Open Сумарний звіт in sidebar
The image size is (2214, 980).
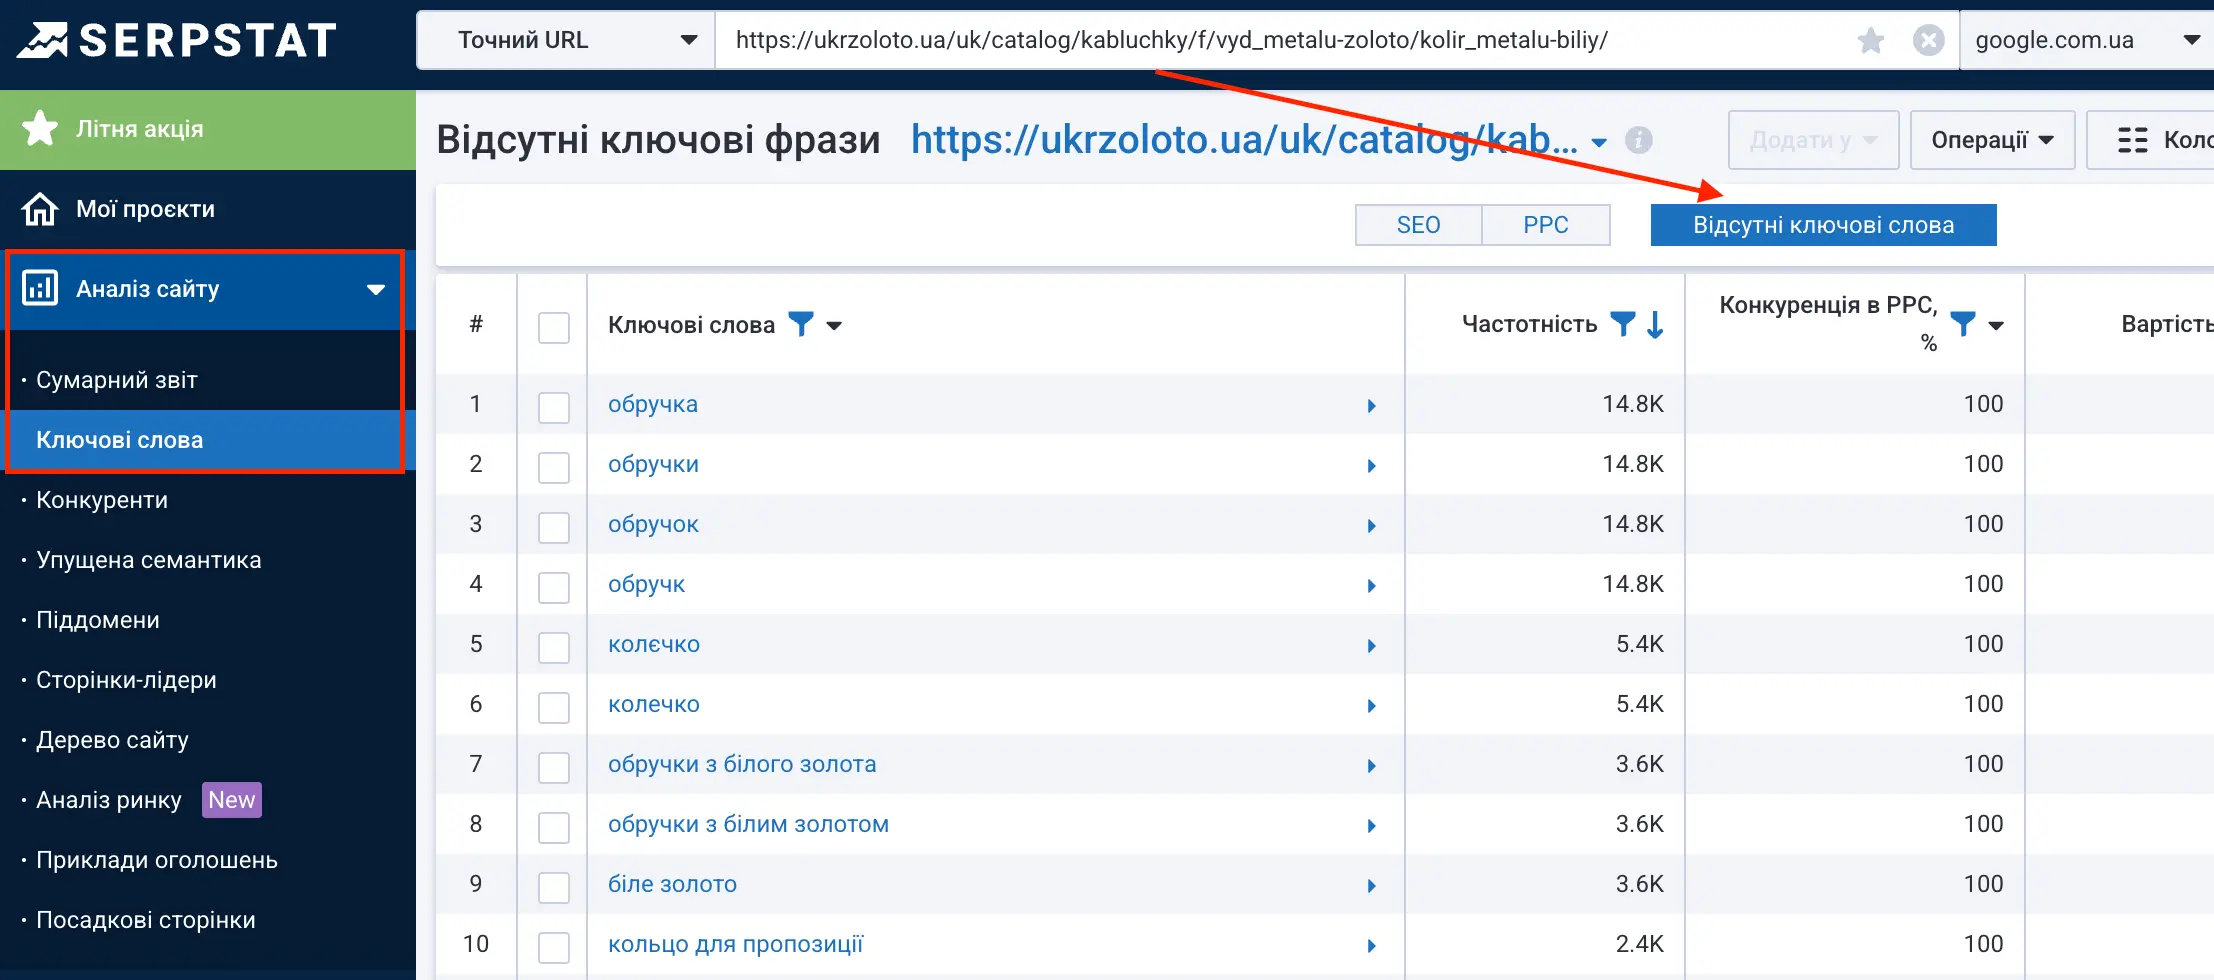[117, 380]
